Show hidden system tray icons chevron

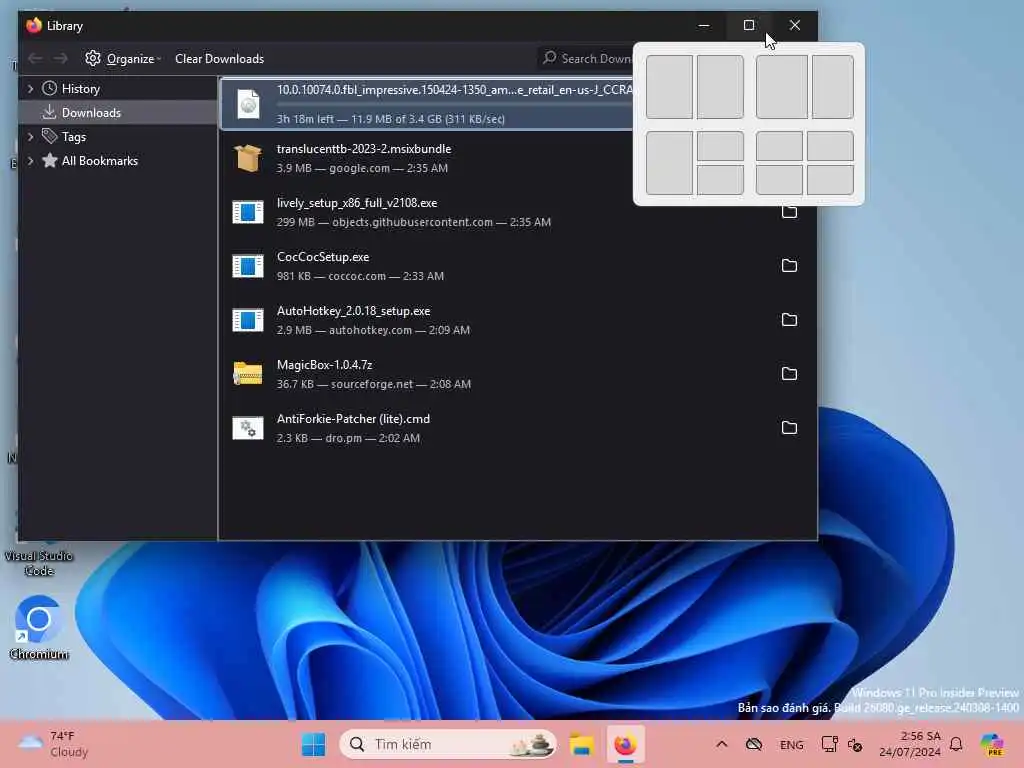coord(722,744)
